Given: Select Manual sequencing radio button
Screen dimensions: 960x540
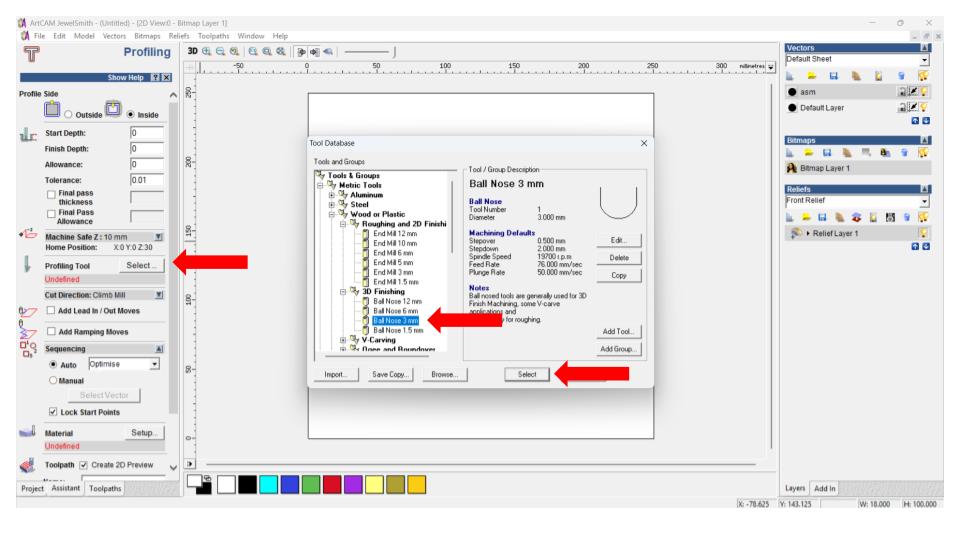Looking at the screenshot, I should pos(53,380).
